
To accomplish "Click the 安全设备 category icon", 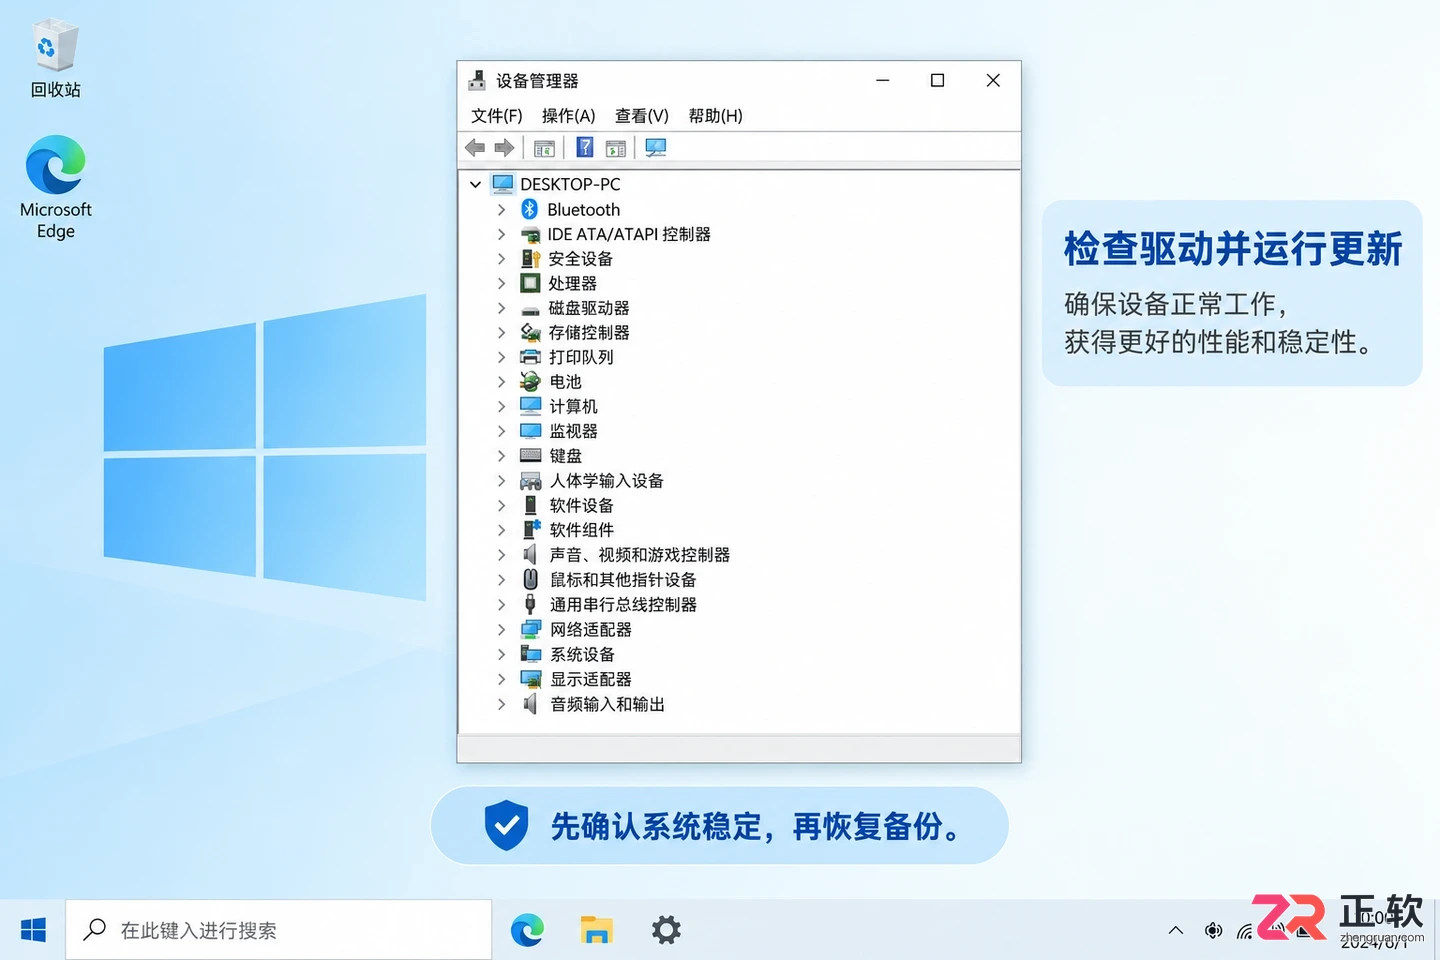I will 530,258.
